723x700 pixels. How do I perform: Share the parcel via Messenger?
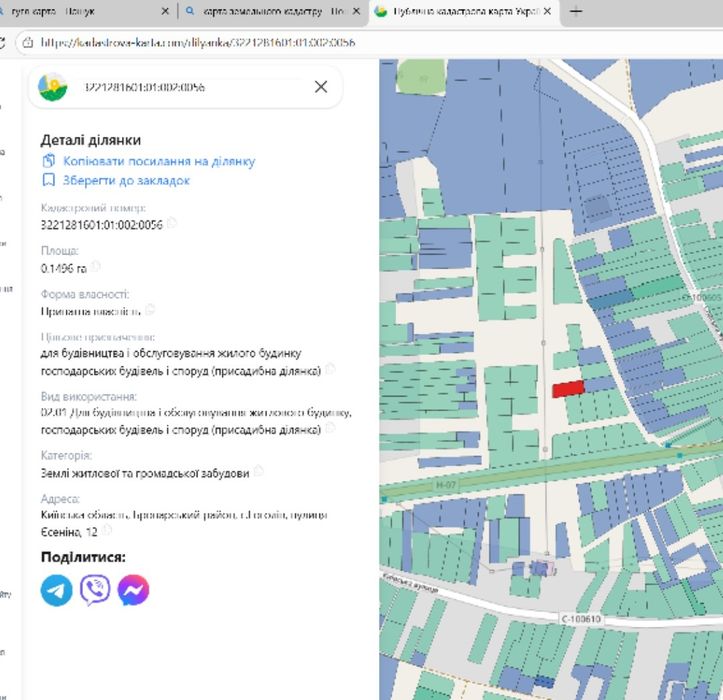point(133,590)
